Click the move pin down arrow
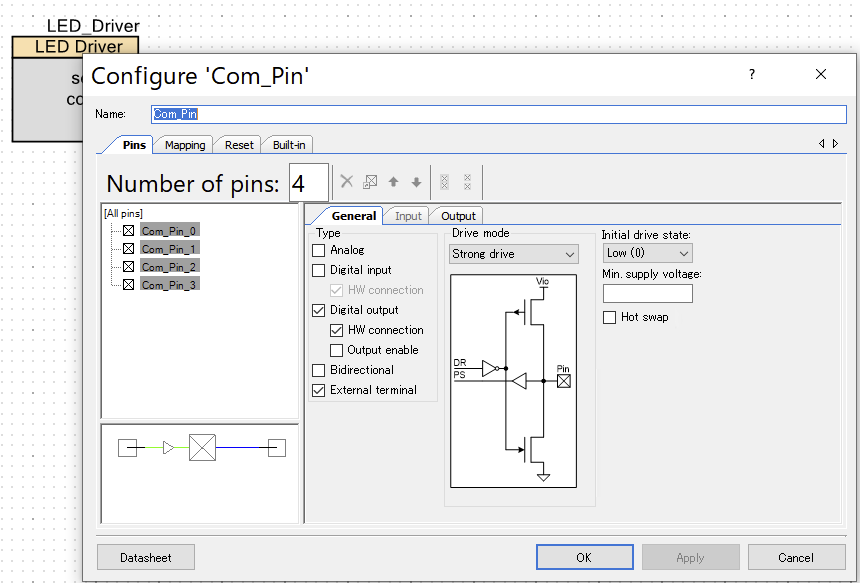Screen dimensions: 860x583 pyautogui.click(x=416, y=182)
